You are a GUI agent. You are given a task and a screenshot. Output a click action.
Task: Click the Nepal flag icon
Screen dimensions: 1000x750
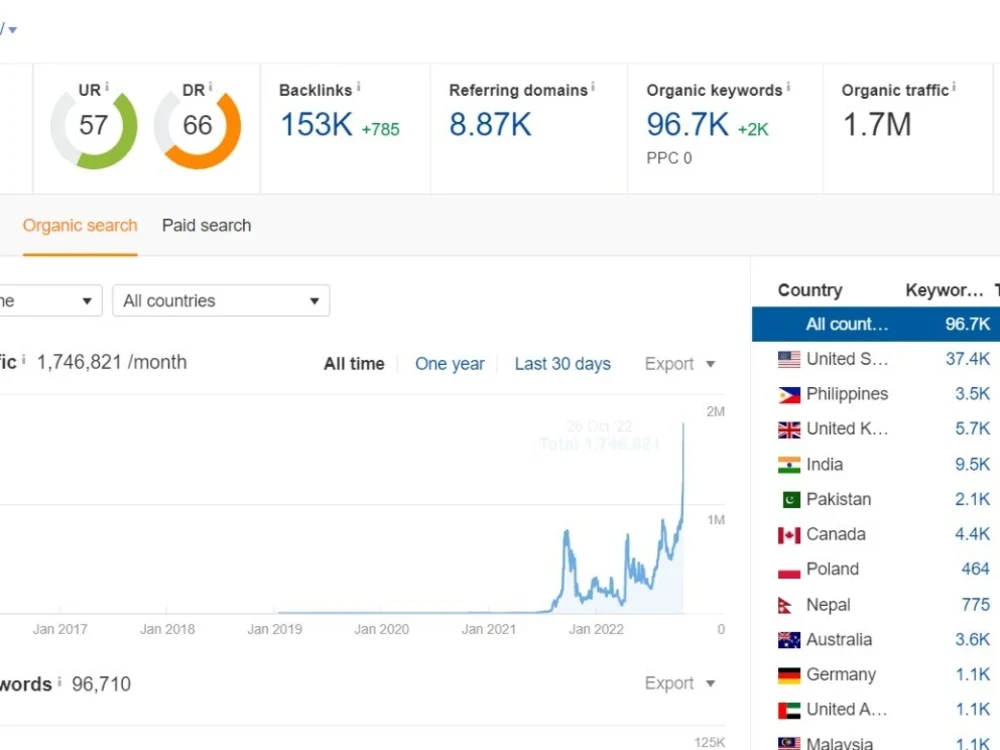pyautogui.click(x=786, y=605)
